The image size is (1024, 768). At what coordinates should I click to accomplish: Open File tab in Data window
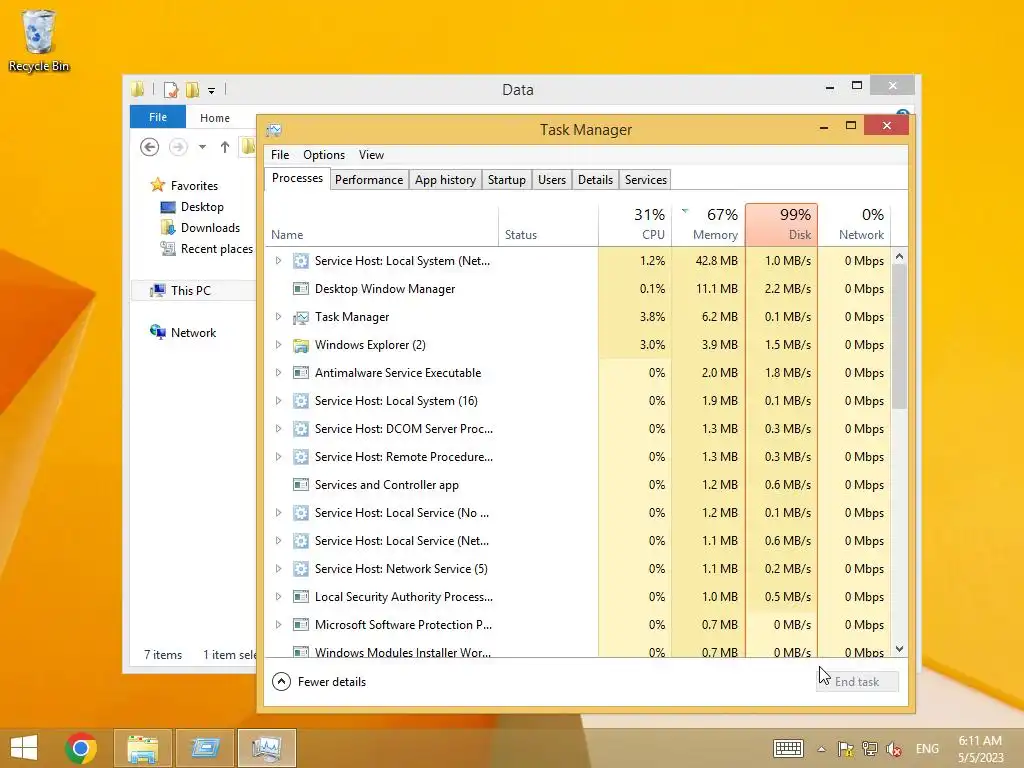pyautogui.click(x=158, y=117)
